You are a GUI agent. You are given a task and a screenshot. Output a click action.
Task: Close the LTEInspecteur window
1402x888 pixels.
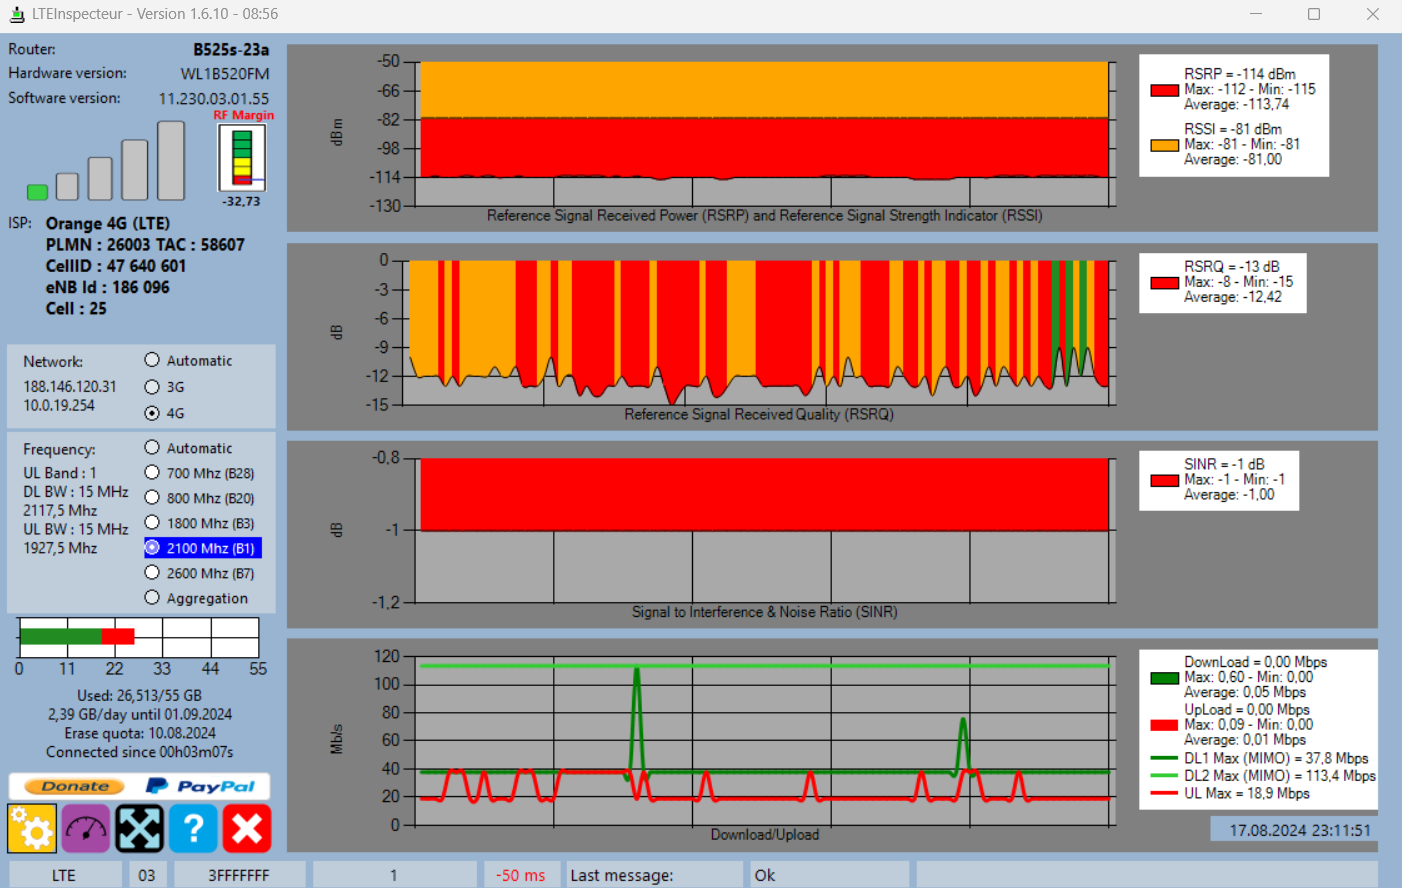[x=1373, y=14]
